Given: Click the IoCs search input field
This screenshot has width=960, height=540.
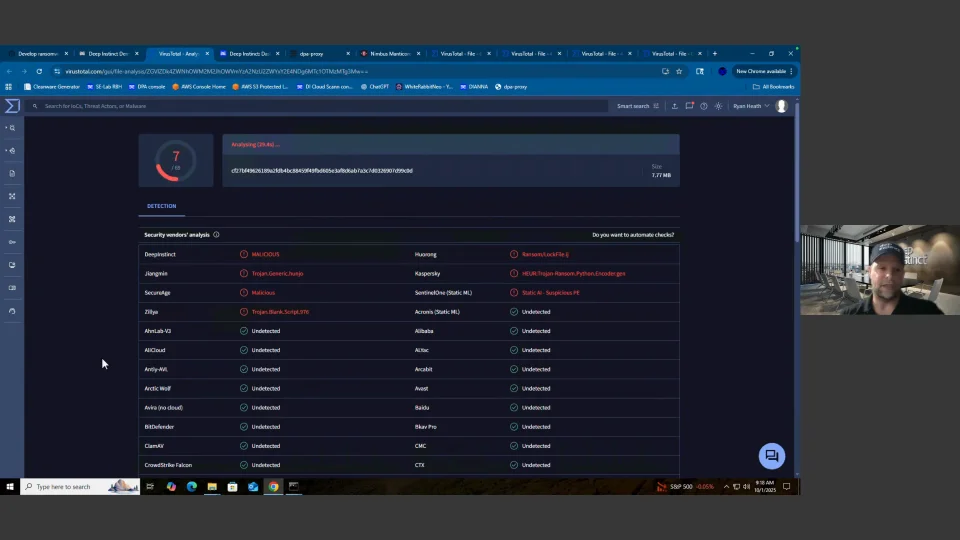Looking at the screenshot, I should pos(318,106).
